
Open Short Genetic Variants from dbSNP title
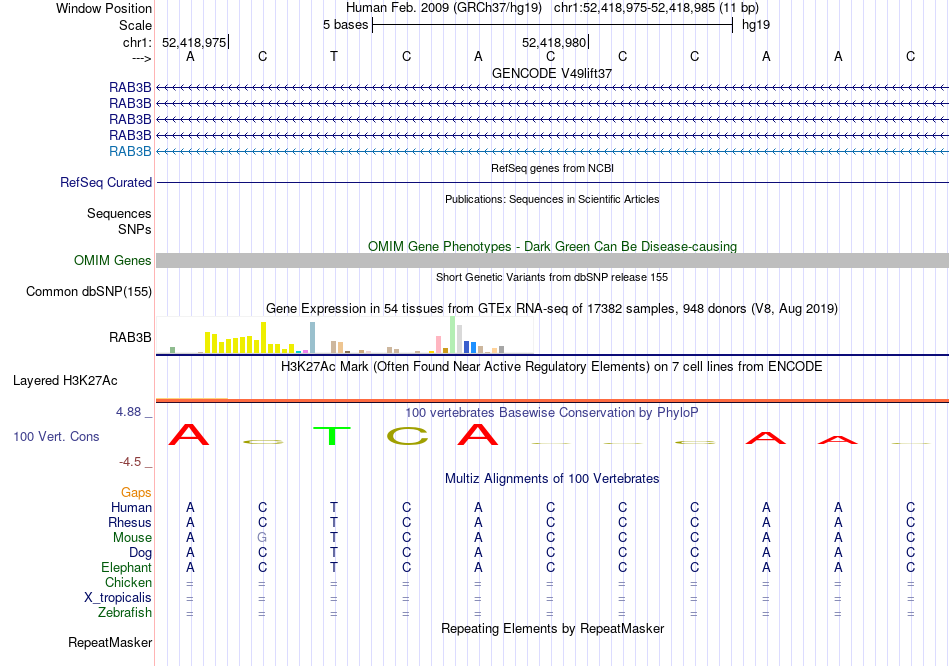[552, 278]
